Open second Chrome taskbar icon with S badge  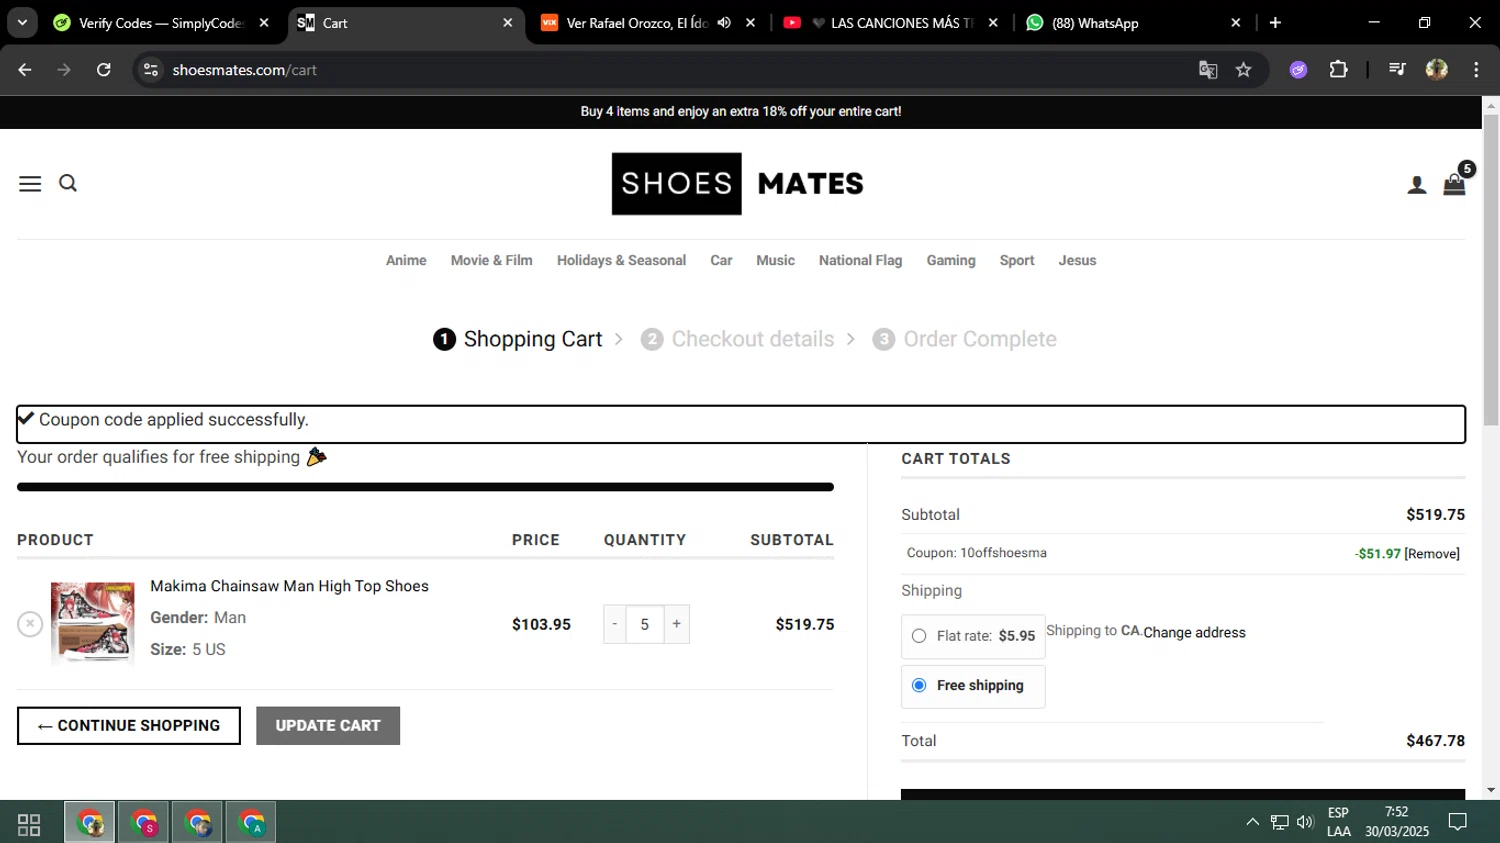(x=144, y=823)
